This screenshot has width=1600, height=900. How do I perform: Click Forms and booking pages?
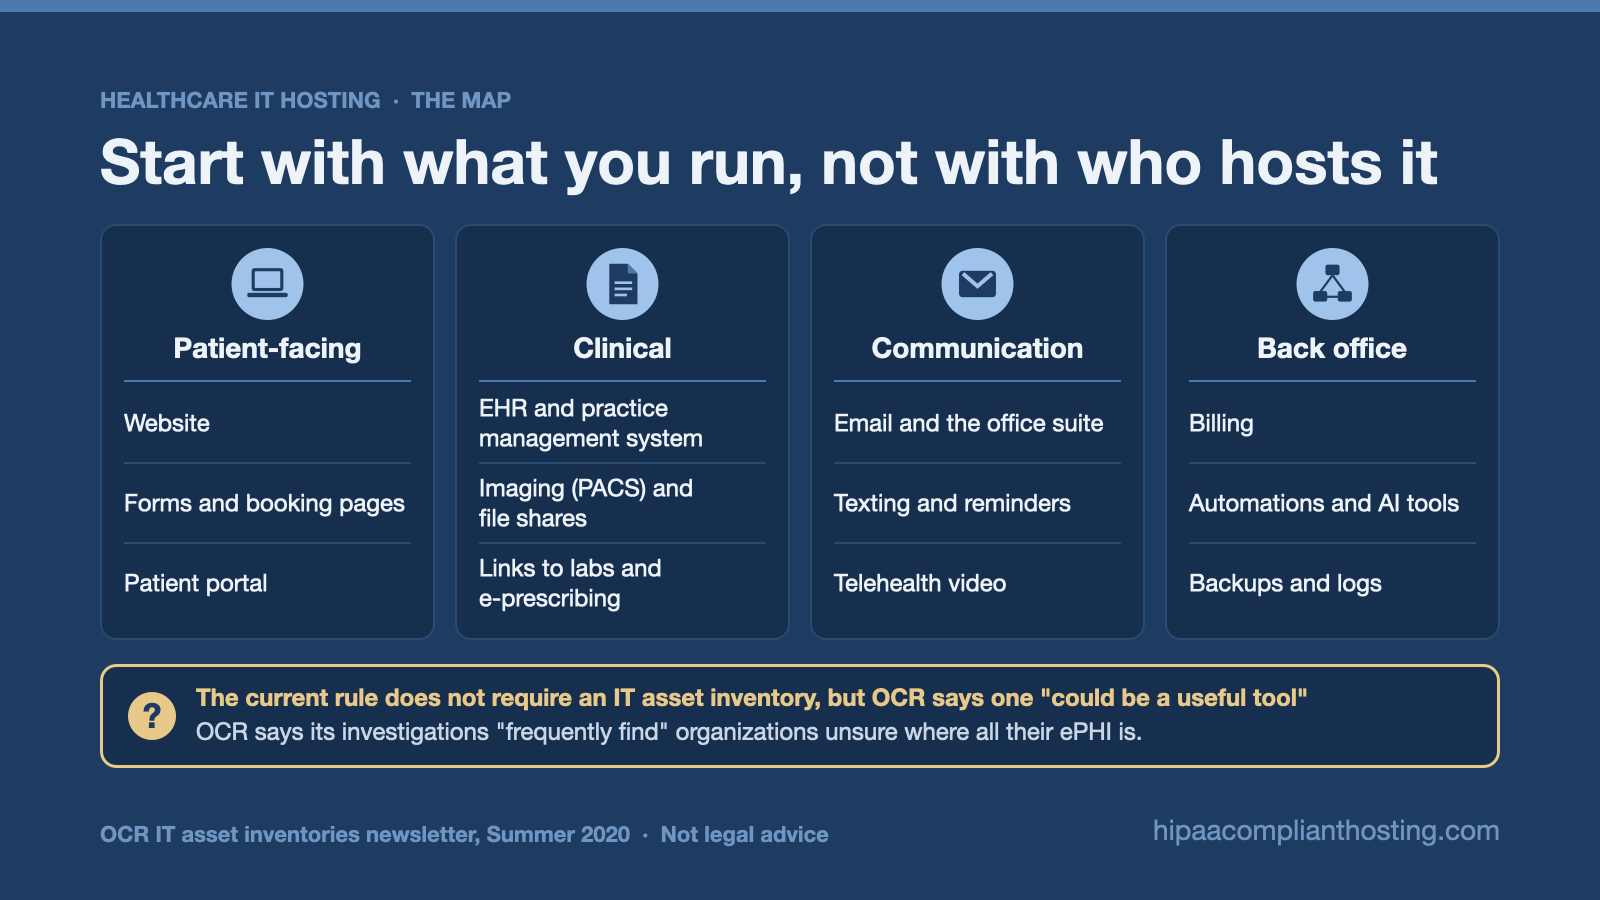(264, 503)
